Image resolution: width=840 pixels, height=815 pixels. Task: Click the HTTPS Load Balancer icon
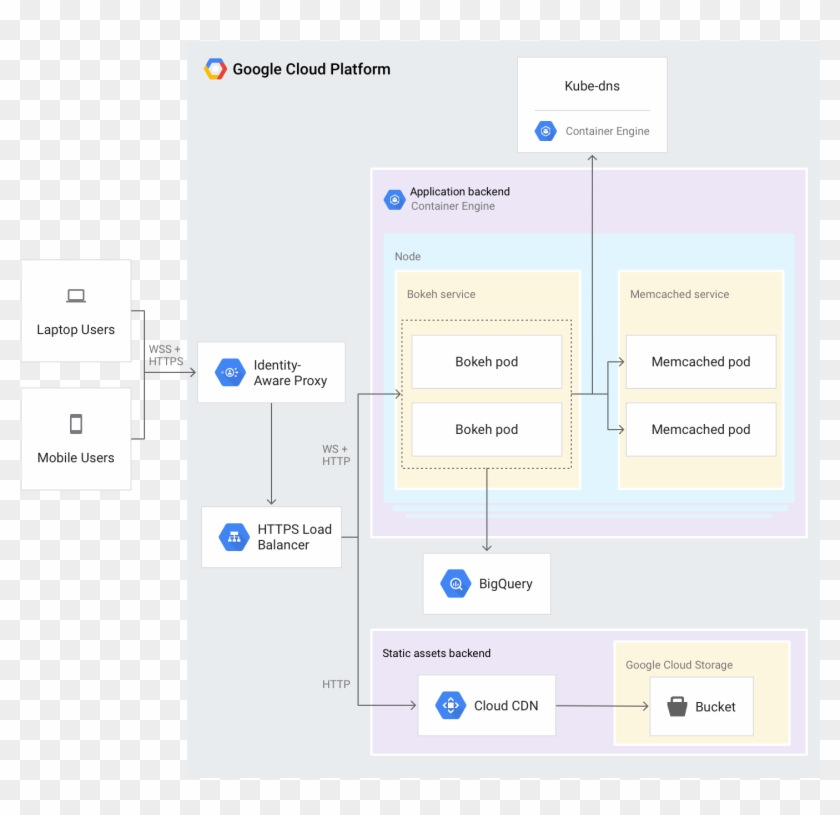coord(234,537)
